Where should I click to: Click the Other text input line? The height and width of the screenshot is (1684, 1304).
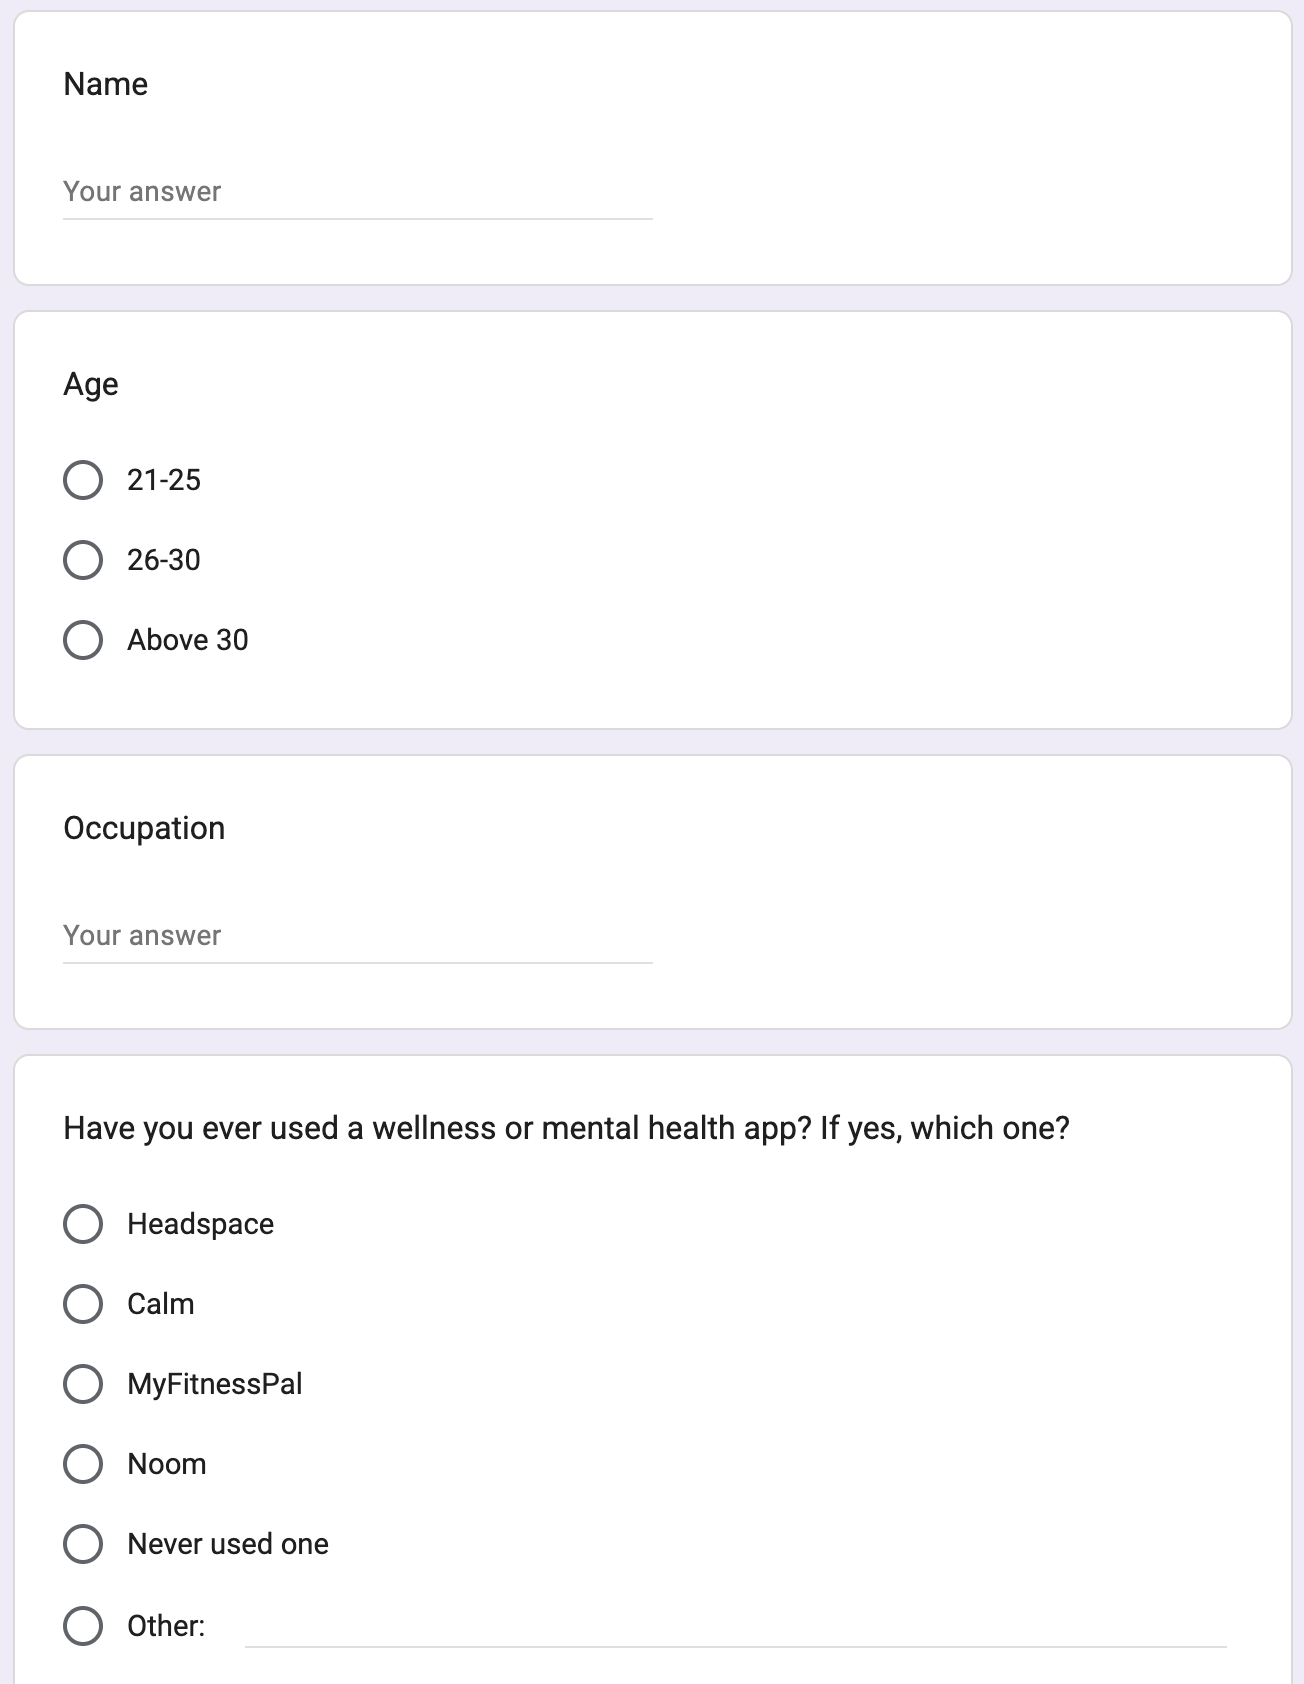coord(735,1628)
